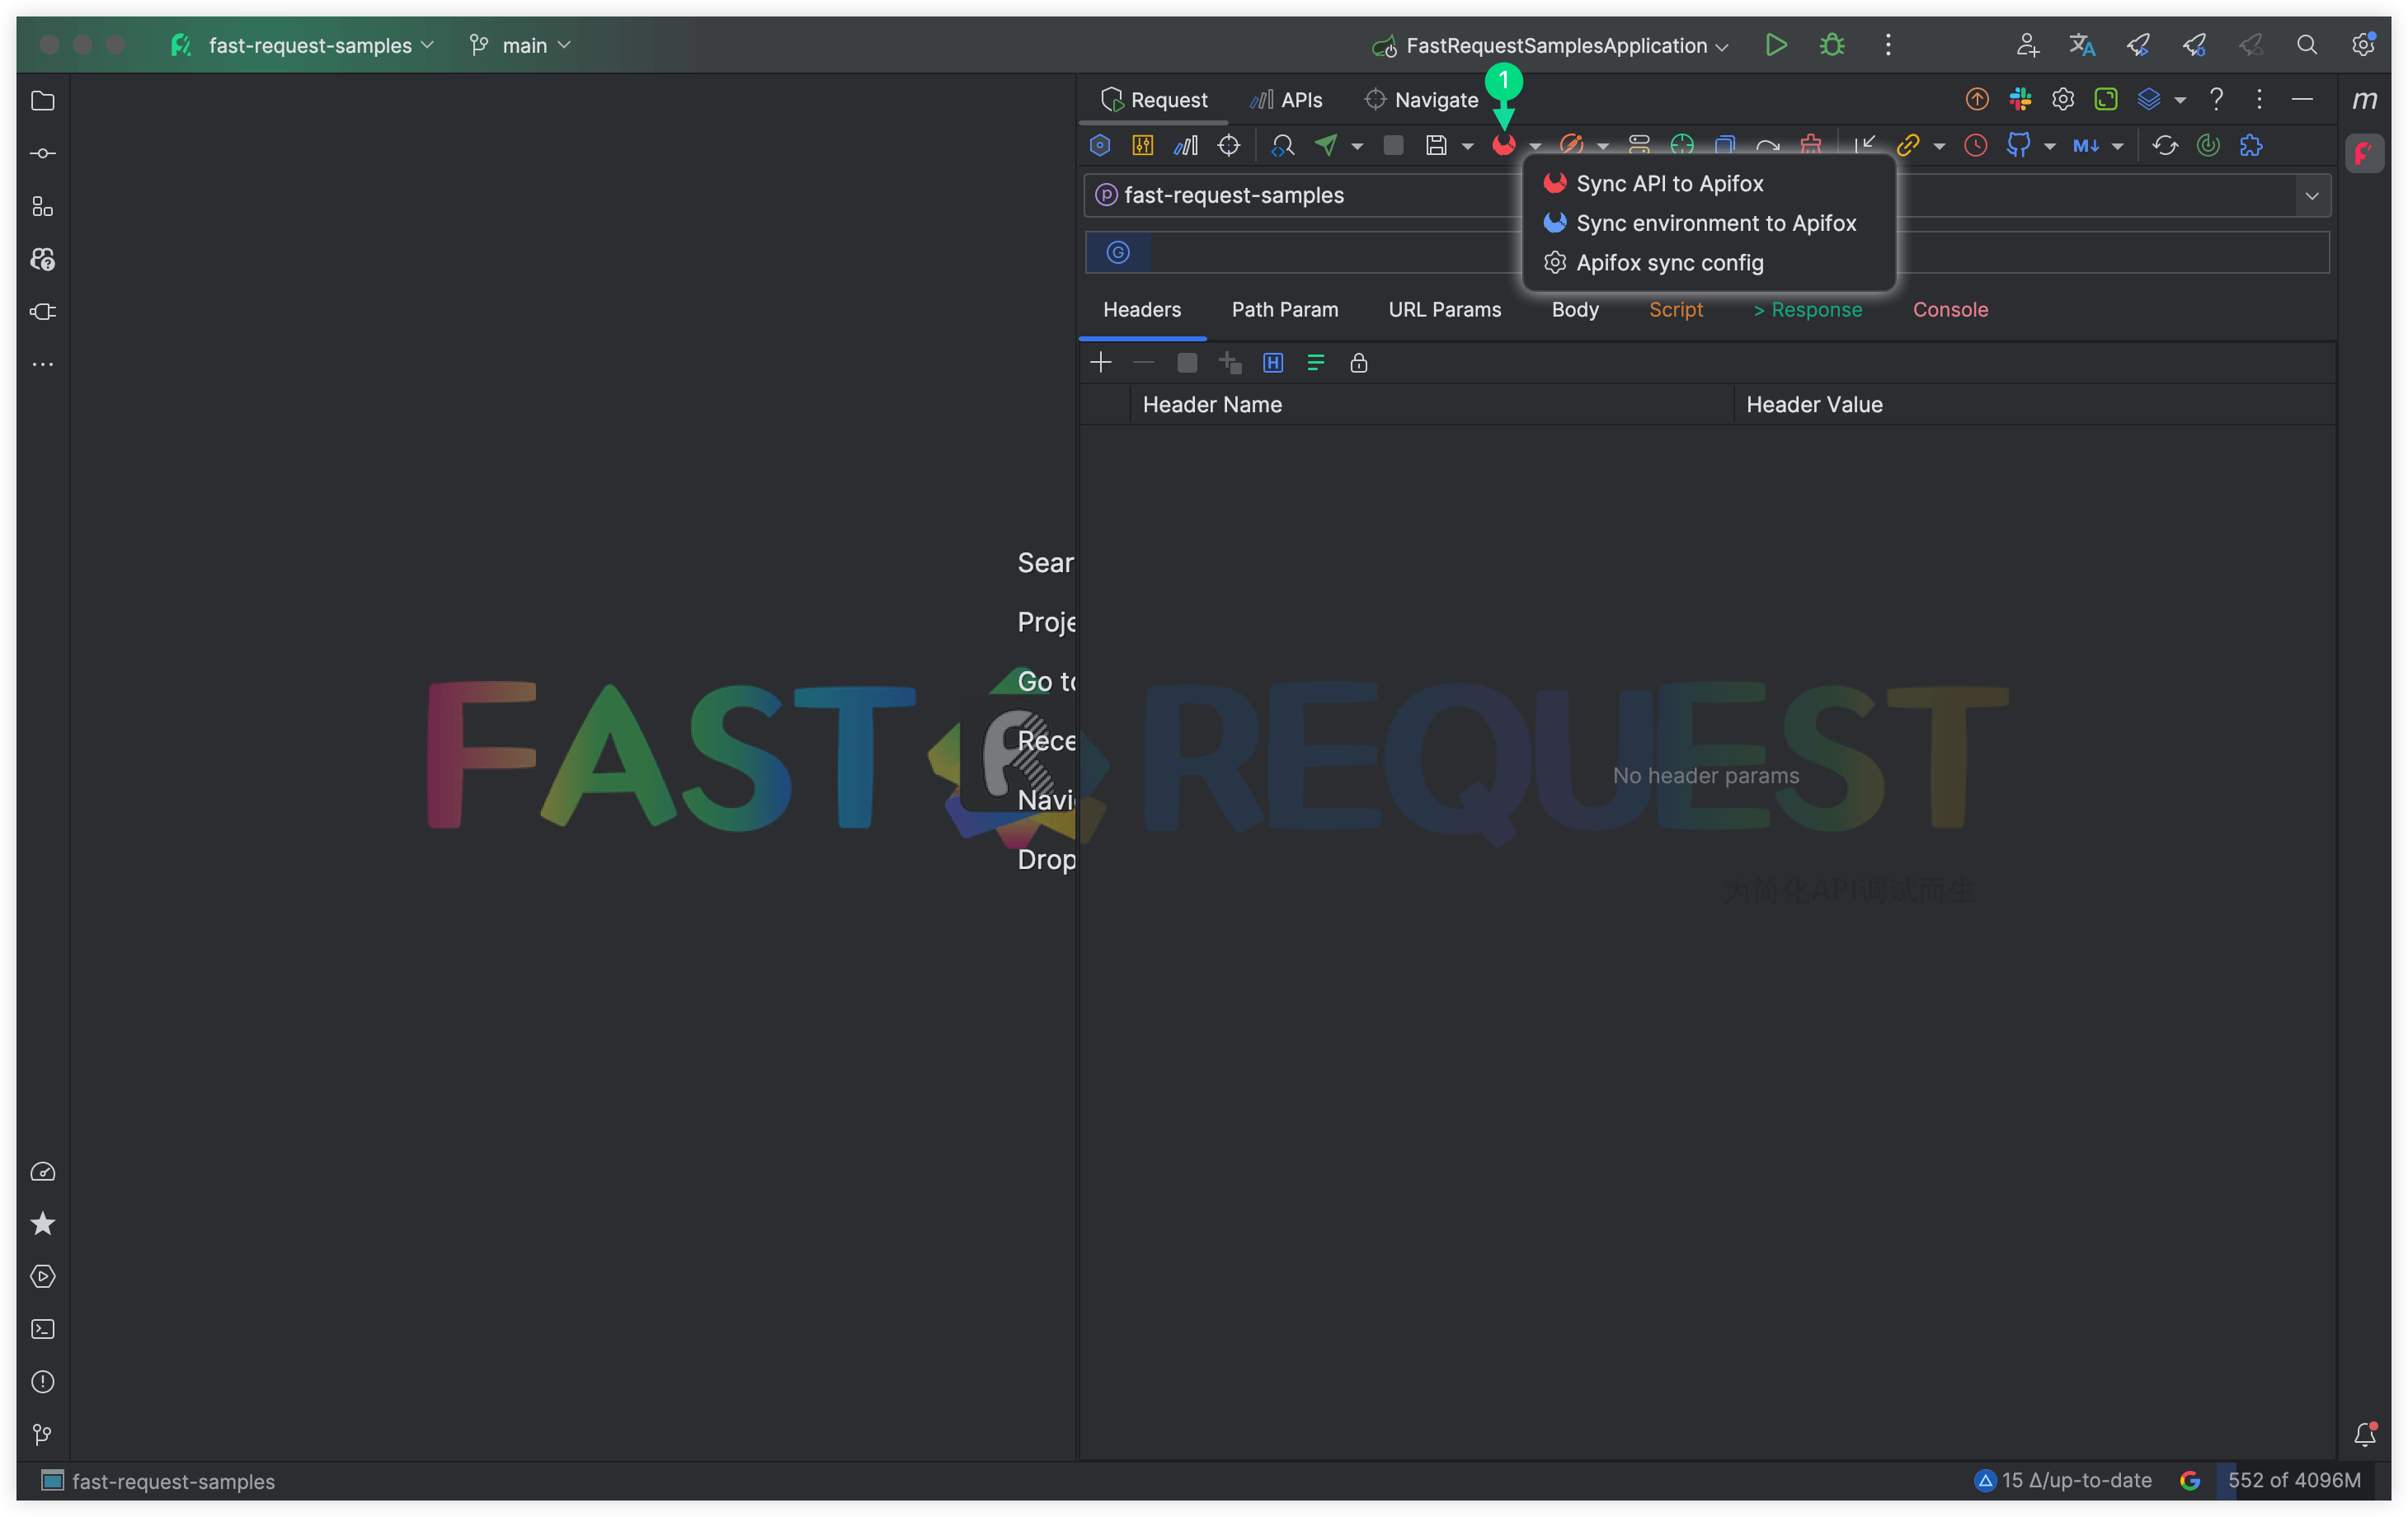This screenshot has height=1517, width=2408.
Task: Click the Header Value column header
Action: [1814, 405]
